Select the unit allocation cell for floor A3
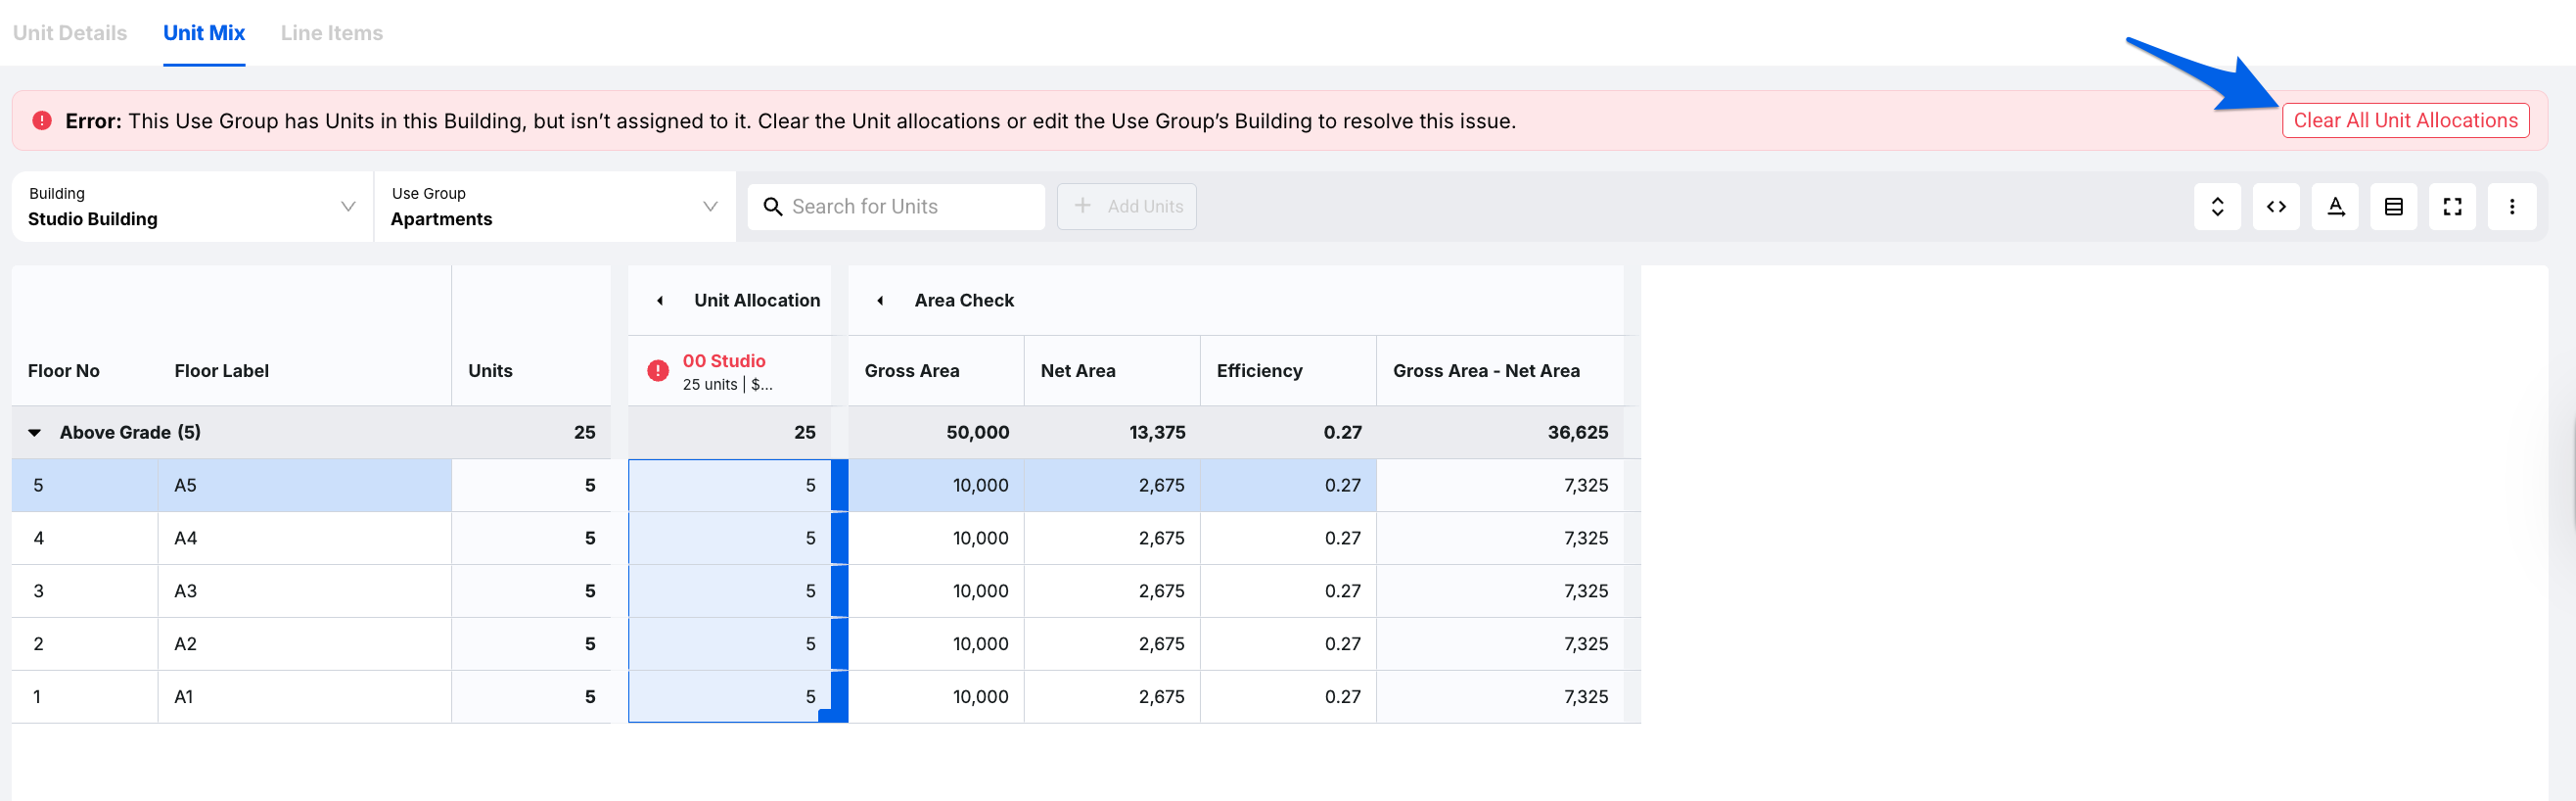The height and width of the screenshot is (801, 2576). [x=730, y=591]
